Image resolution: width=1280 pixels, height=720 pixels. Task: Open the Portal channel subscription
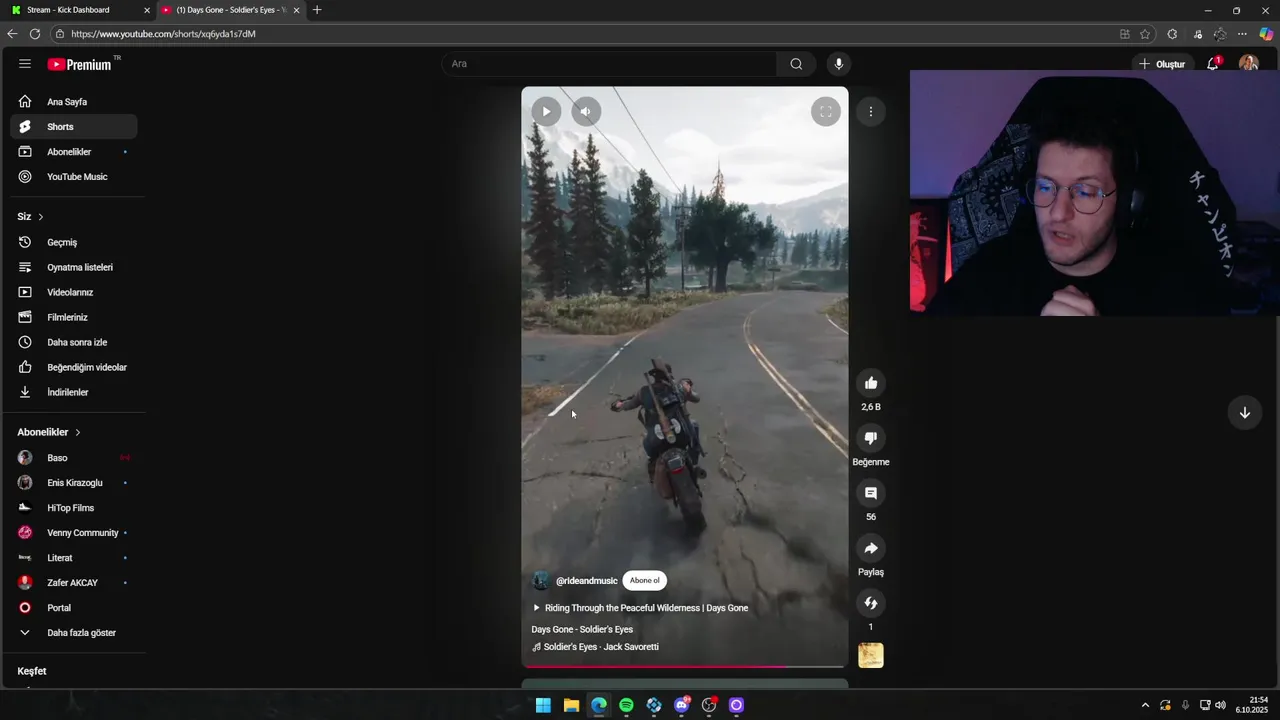point(74,608)
